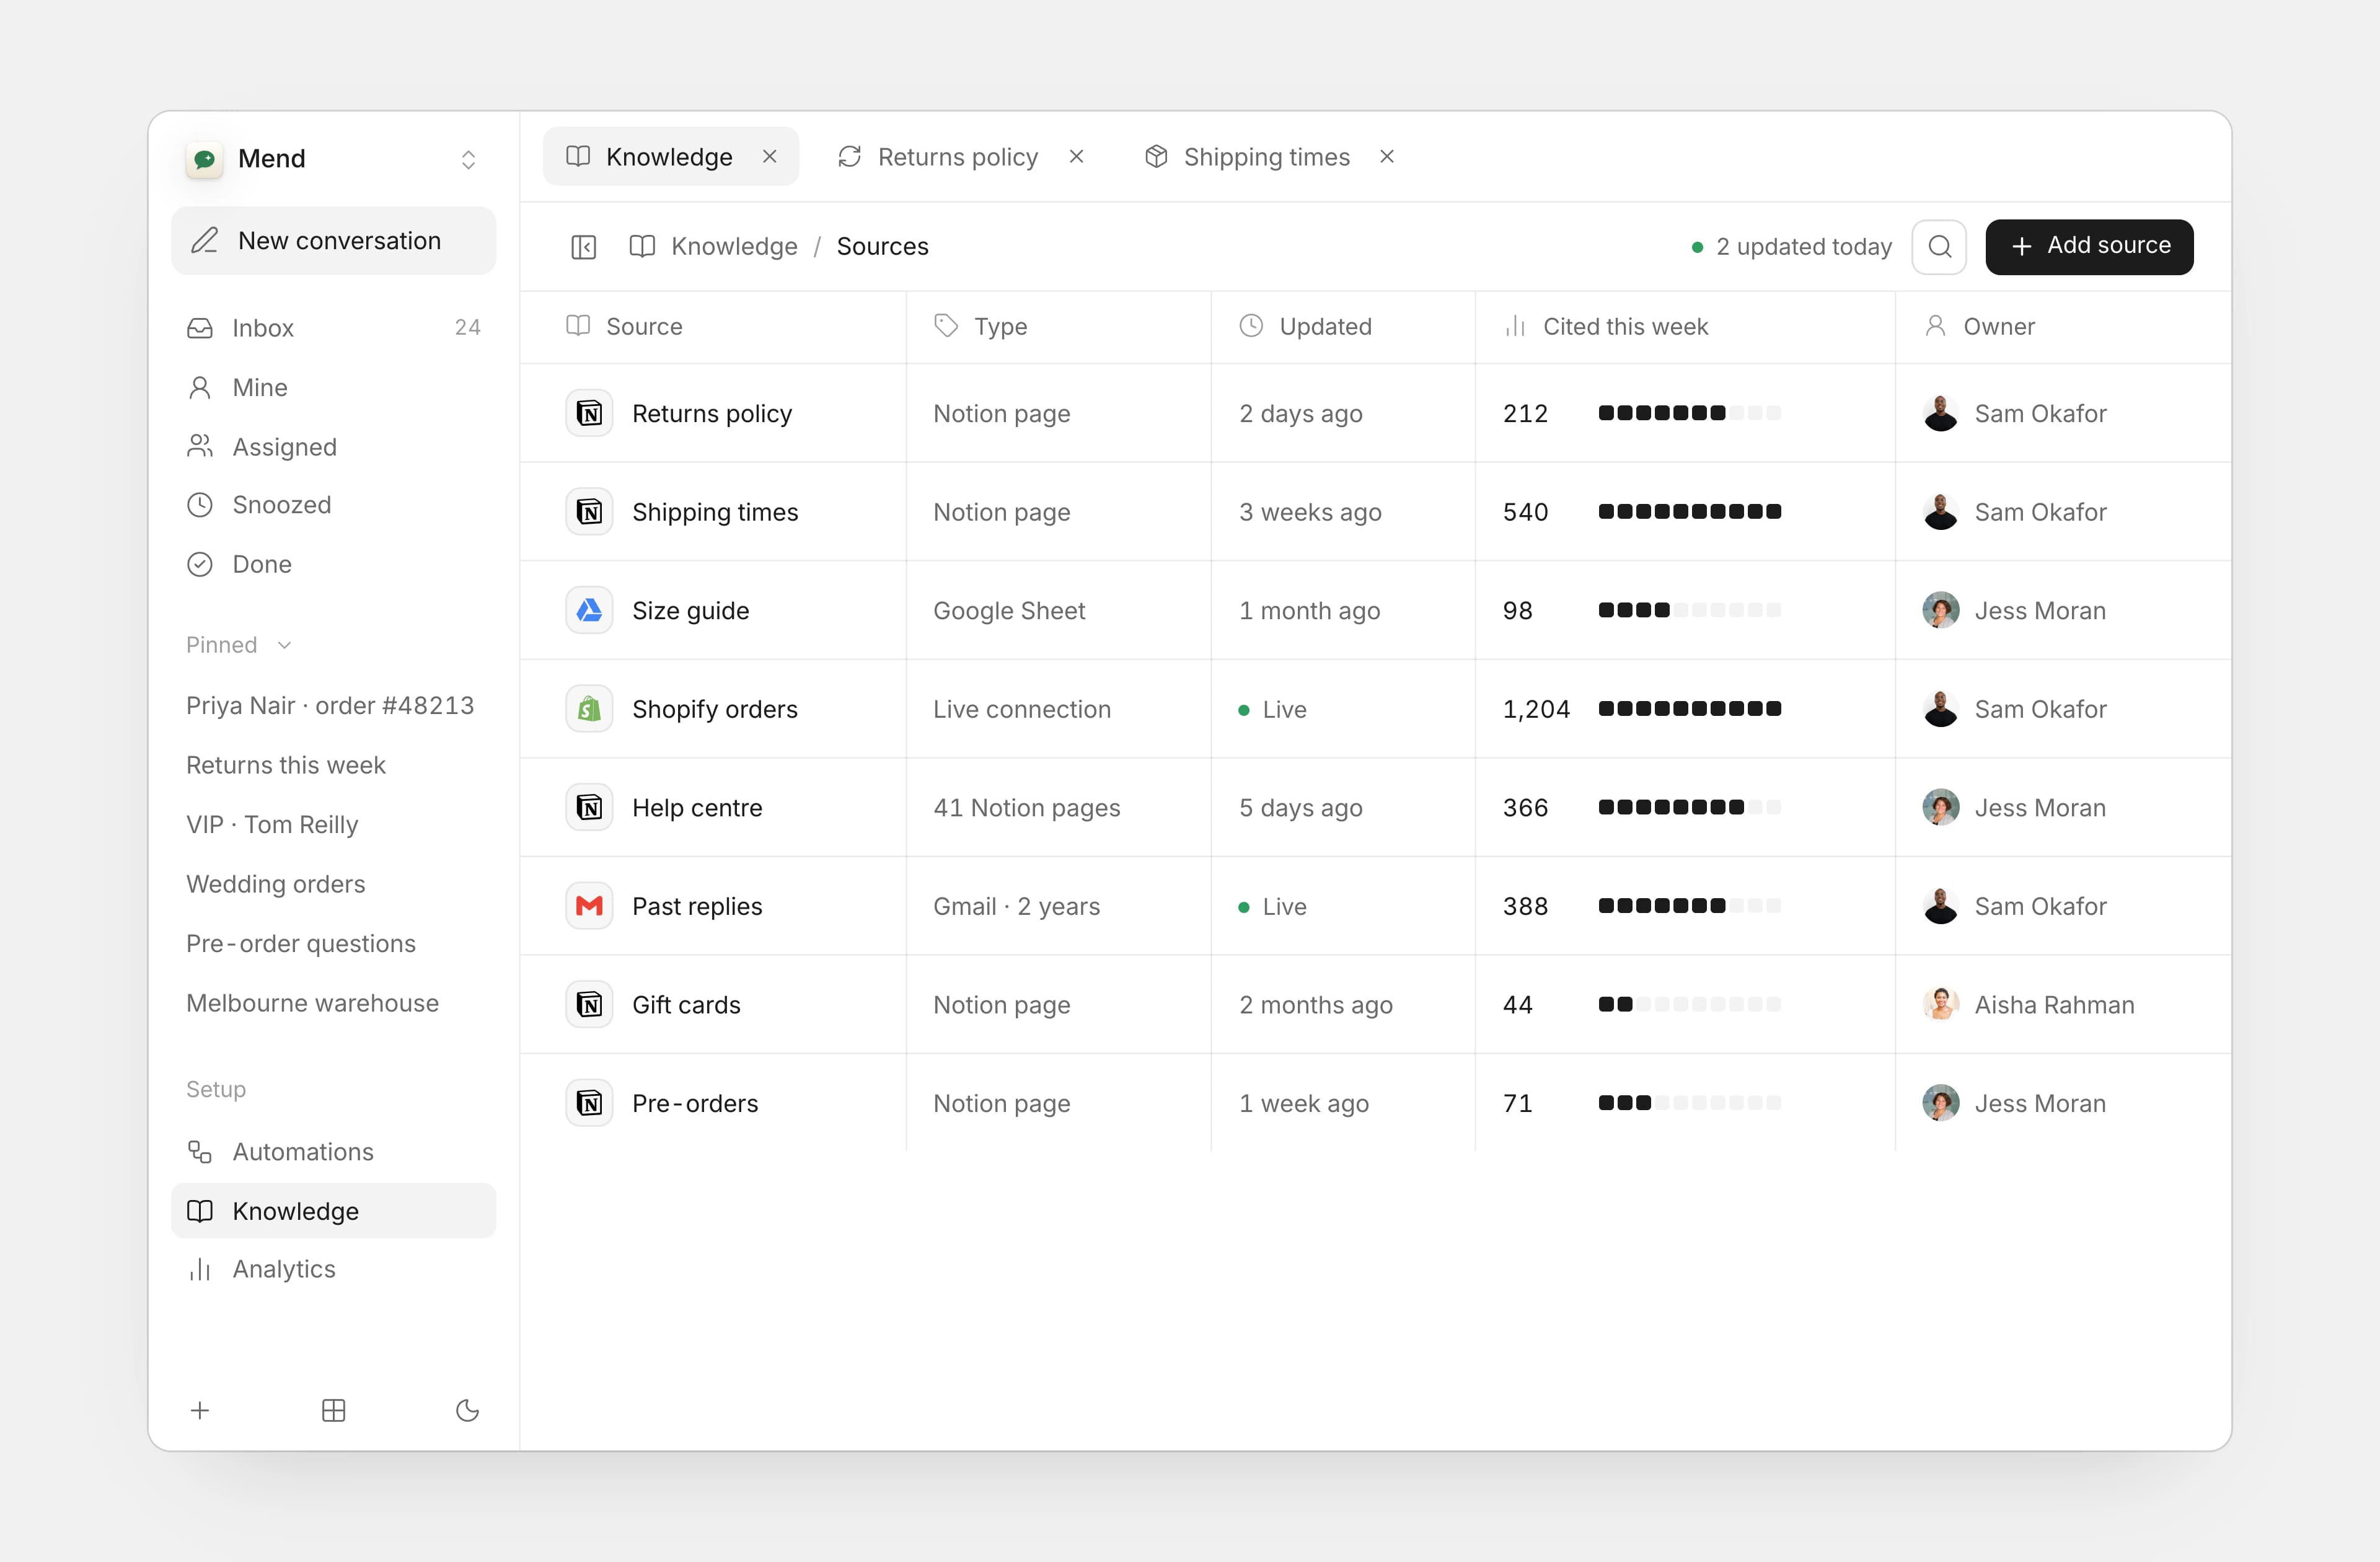Click the Notion icon for Gift cards
Image resolution: width=2380 pixels, height=1562 pixels.
(589, 1004)
